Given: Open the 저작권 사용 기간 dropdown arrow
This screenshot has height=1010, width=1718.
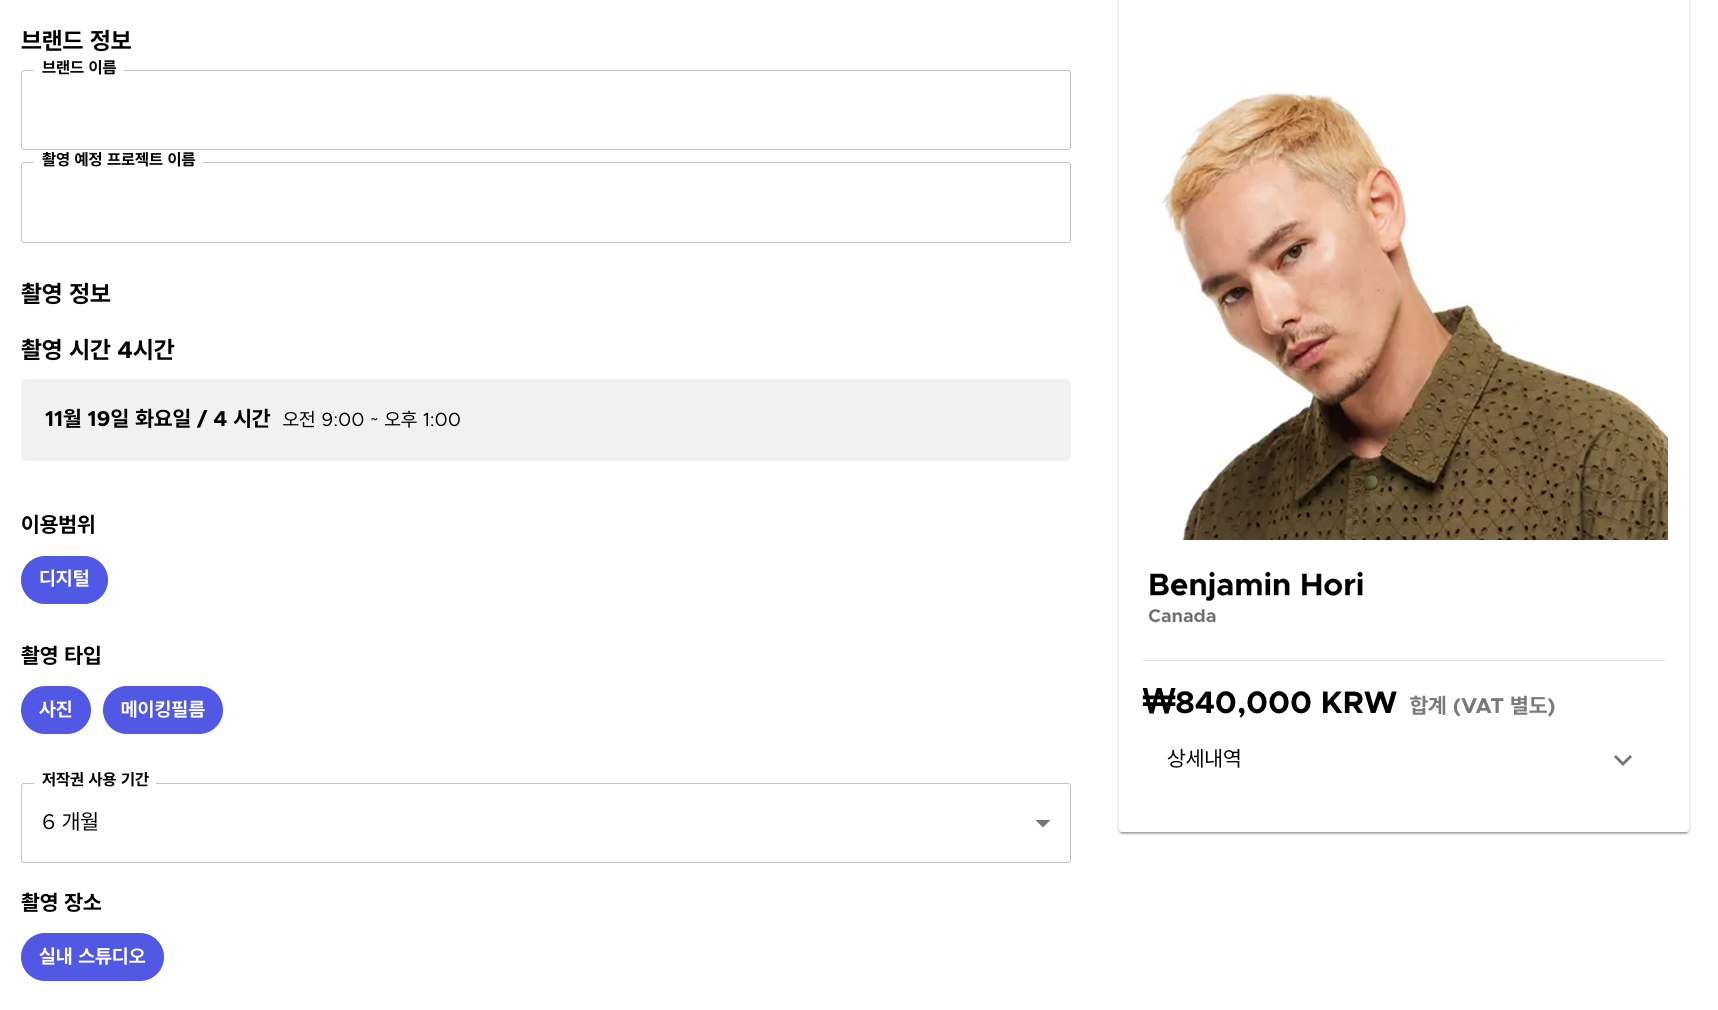Looking at the screenshot, I should tap(1043, 823).
